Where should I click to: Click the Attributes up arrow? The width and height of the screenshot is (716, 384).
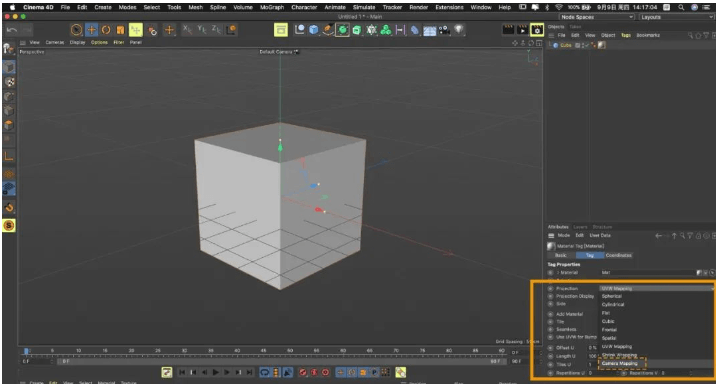(674, 236)
